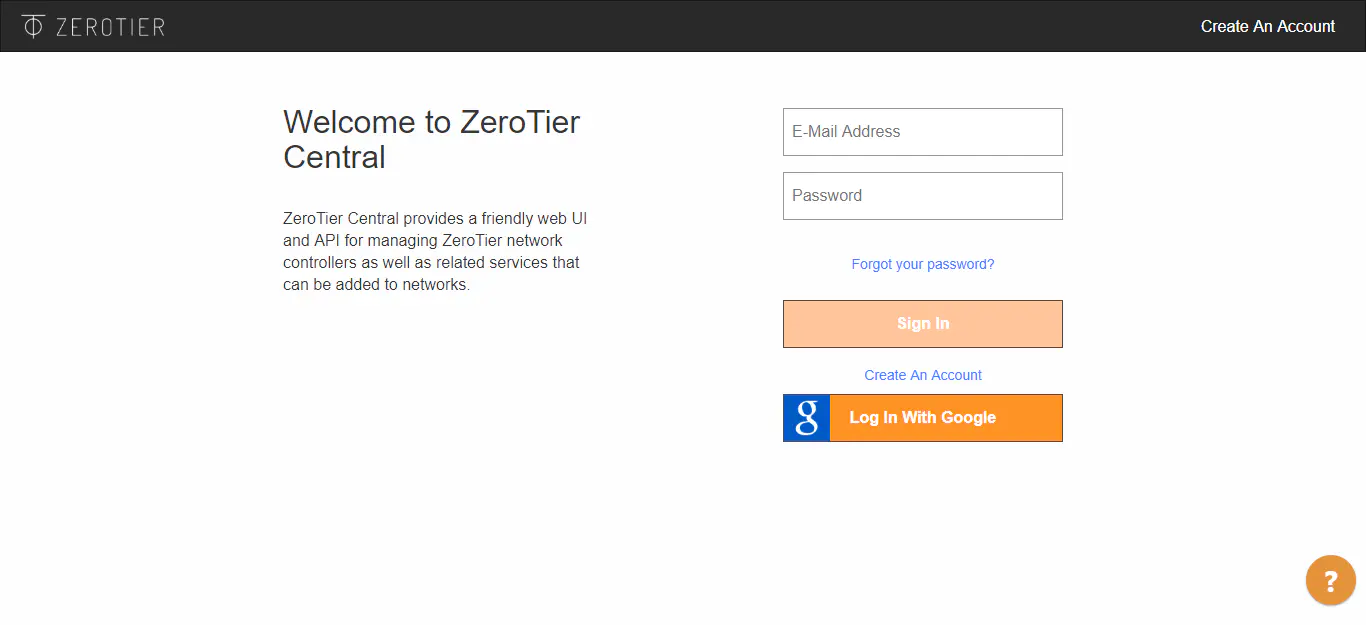The image size is (1366, 625).
Task: Open the Forgot your password? link
Action: click(x=922, y=264)
